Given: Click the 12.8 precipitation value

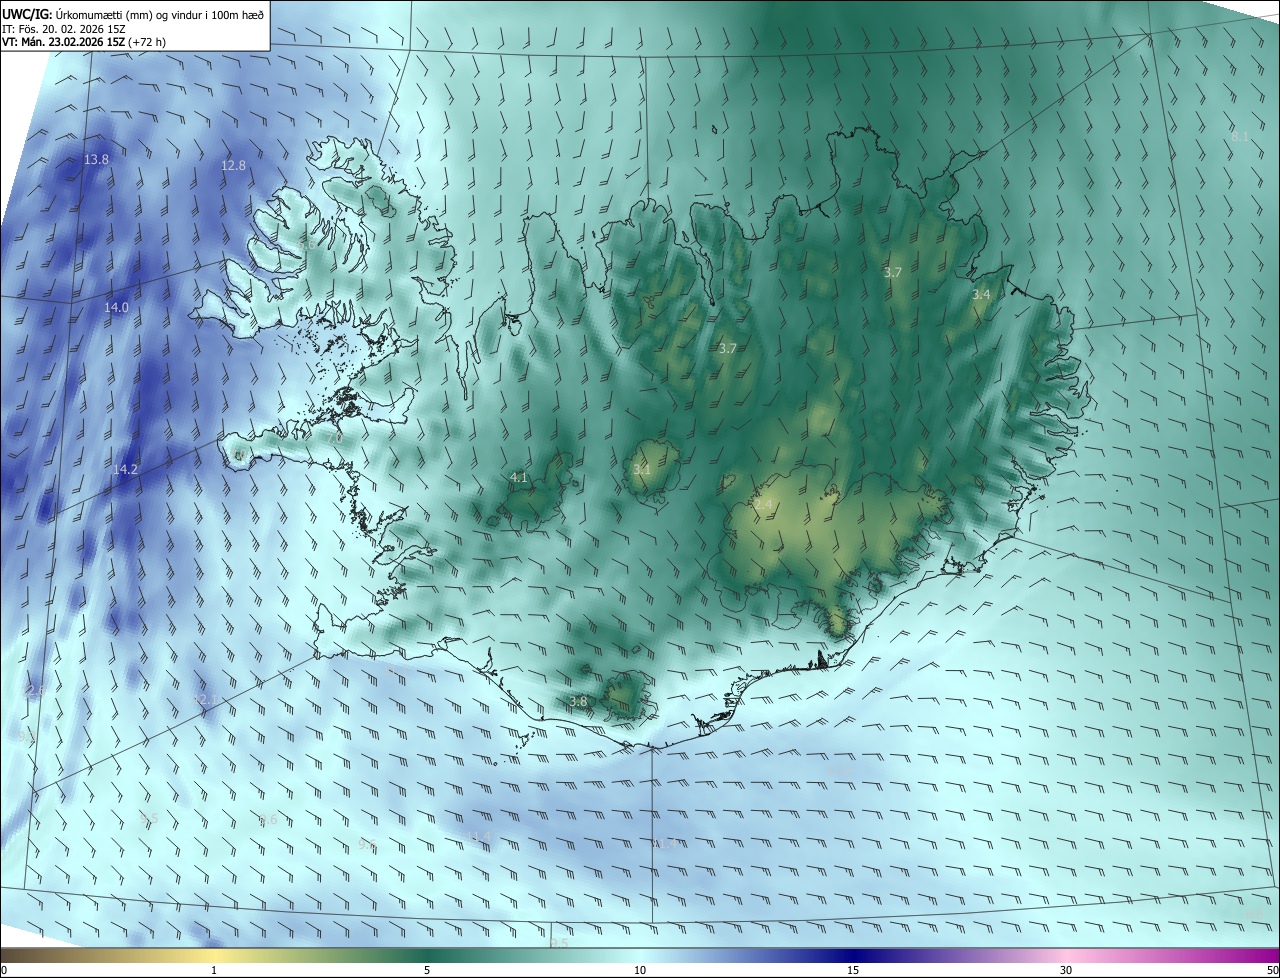Looking at the screenshot, I should [x=233, y=166].
